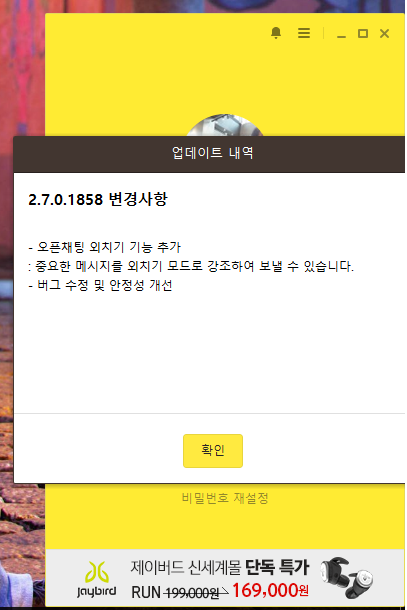Viewport: 407px width, 610px height.
Task: Select the 버그 수정 및 안정성 개선 line
Action: coord(100,285)
